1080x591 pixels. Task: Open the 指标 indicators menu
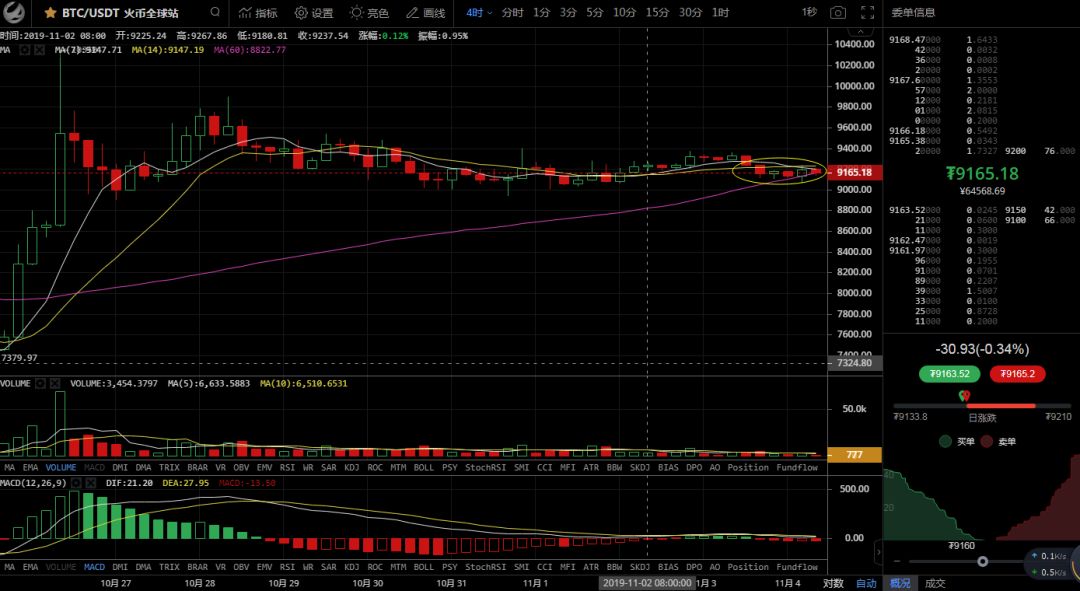(x=258, y=13)
